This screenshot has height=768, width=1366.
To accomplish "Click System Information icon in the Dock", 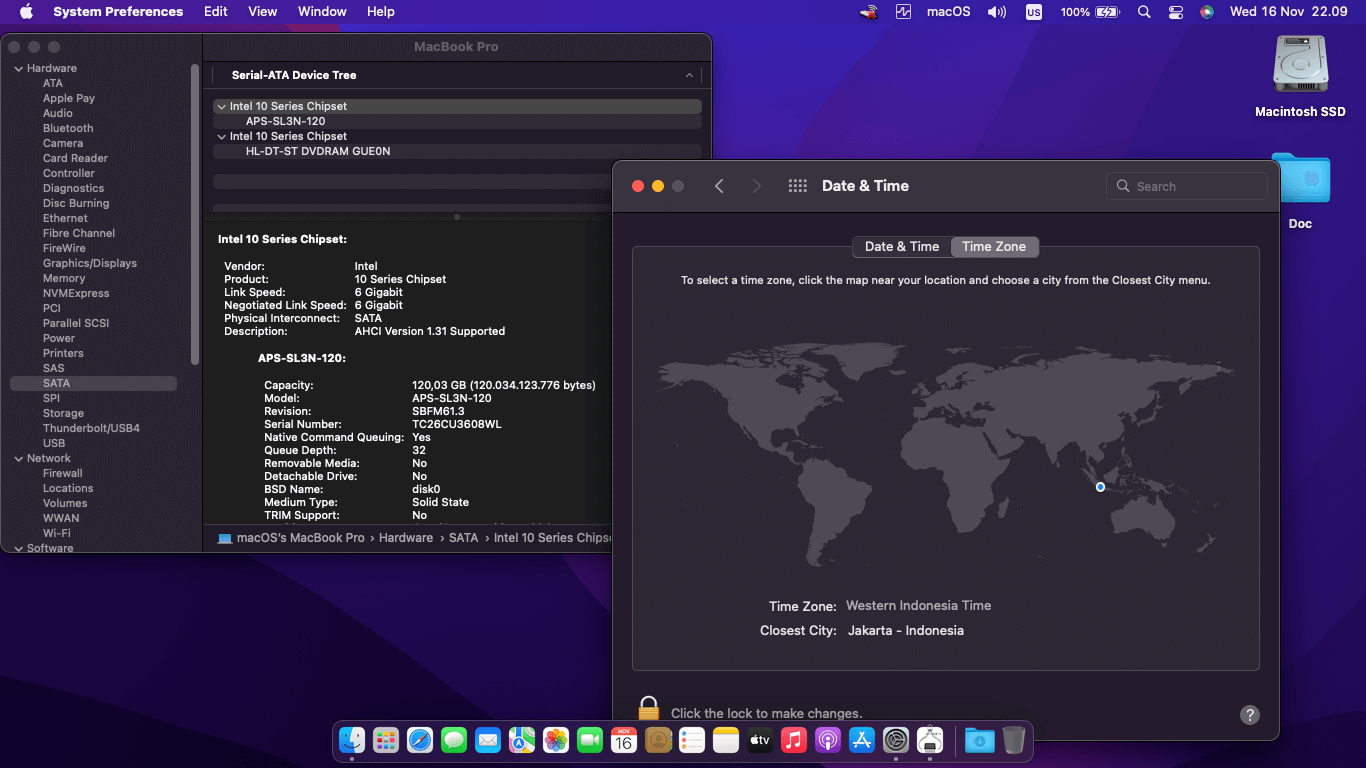I will (x=930, y=740).
